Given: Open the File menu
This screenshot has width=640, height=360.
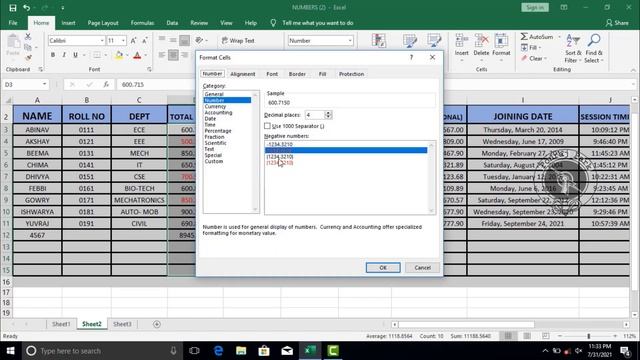Looking at the screenshot, I should point(13,23).
